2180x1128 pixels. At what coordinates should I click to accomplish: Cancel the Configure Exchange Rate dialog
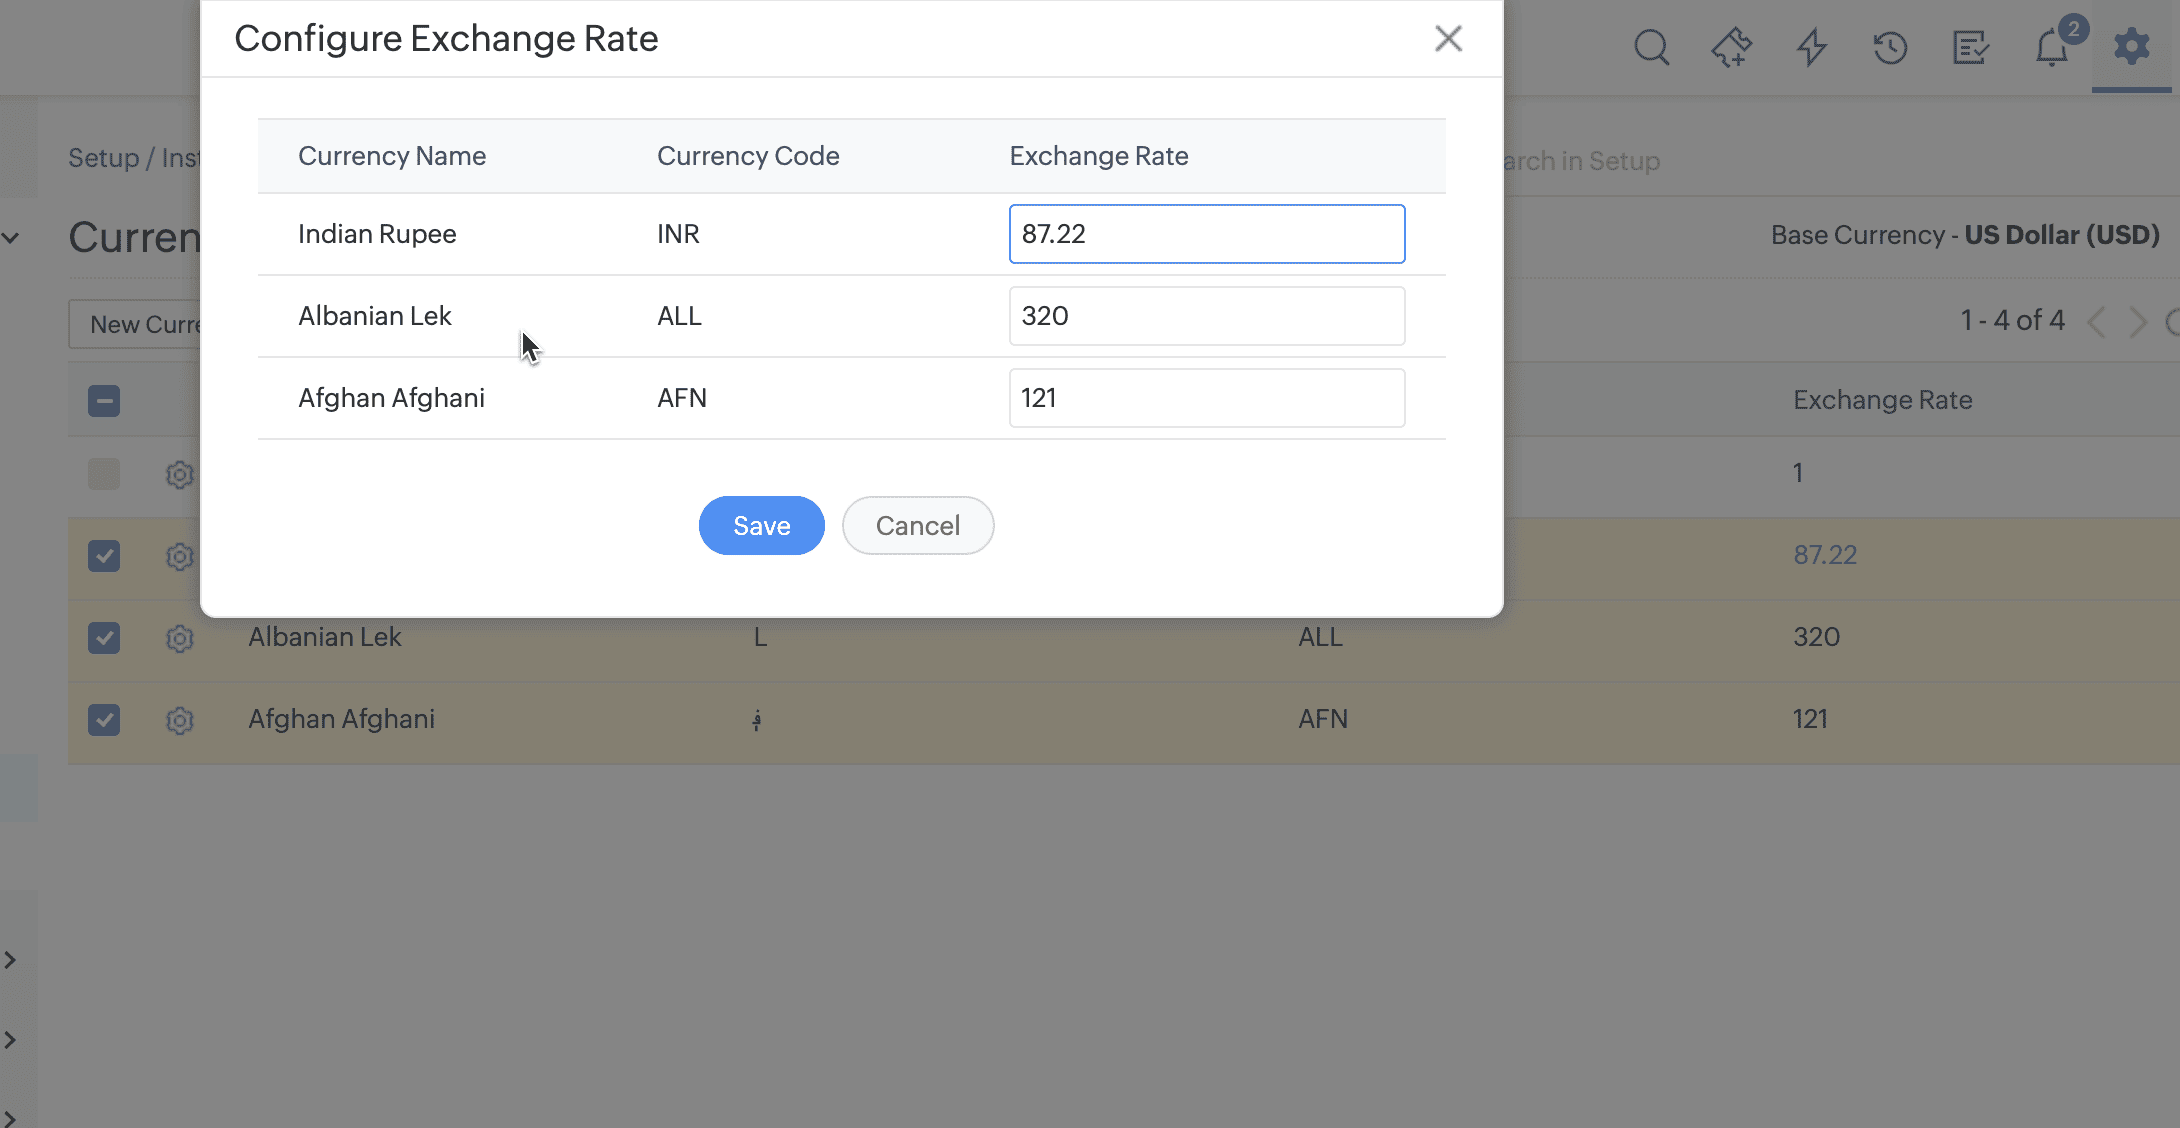917,525
